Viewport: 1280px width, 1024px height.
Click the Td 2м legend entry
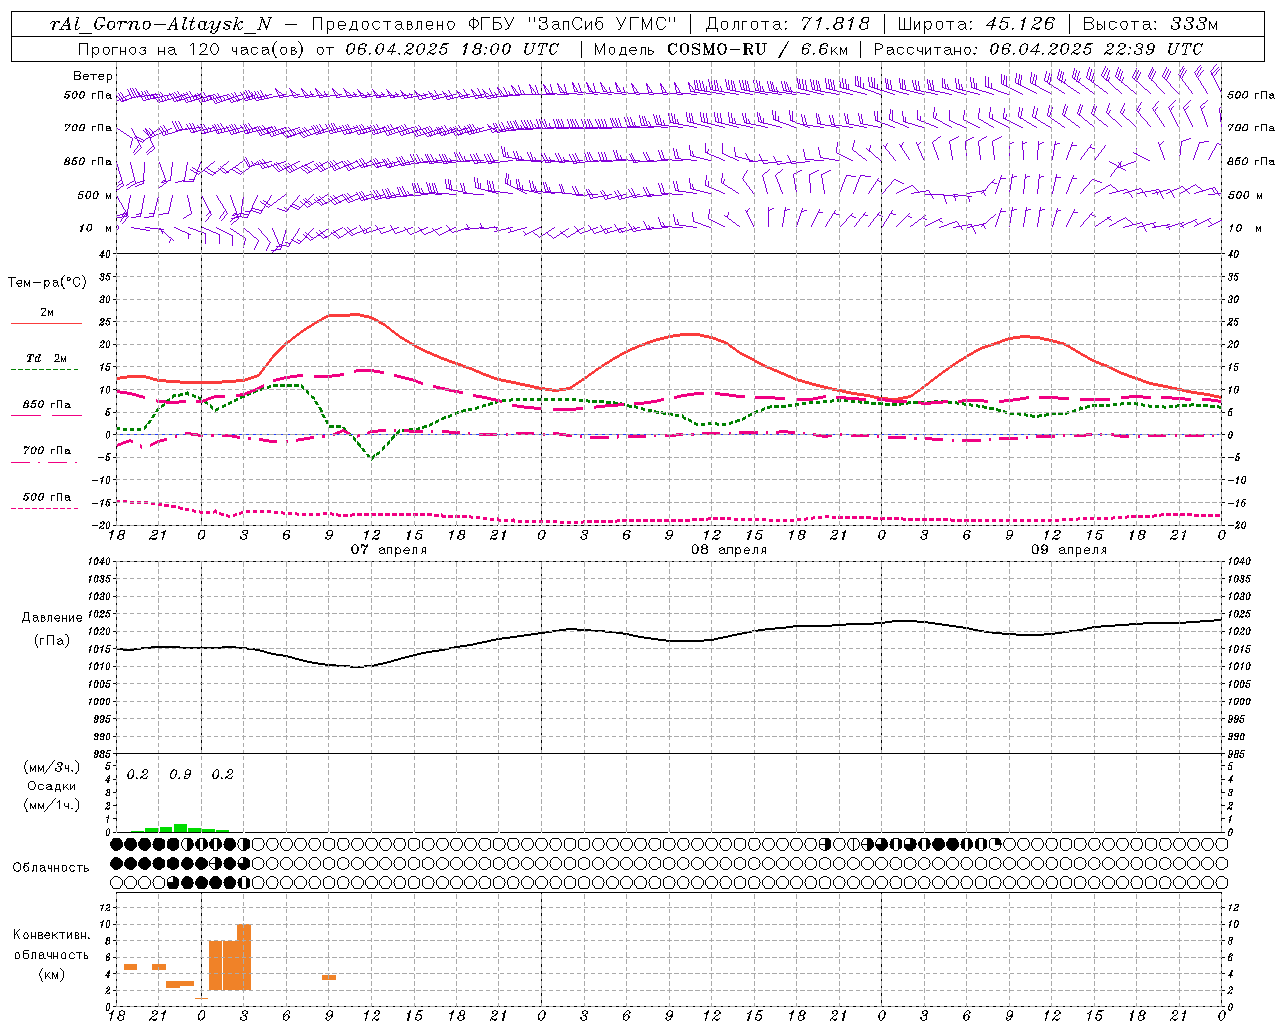[x=46, y=358]
